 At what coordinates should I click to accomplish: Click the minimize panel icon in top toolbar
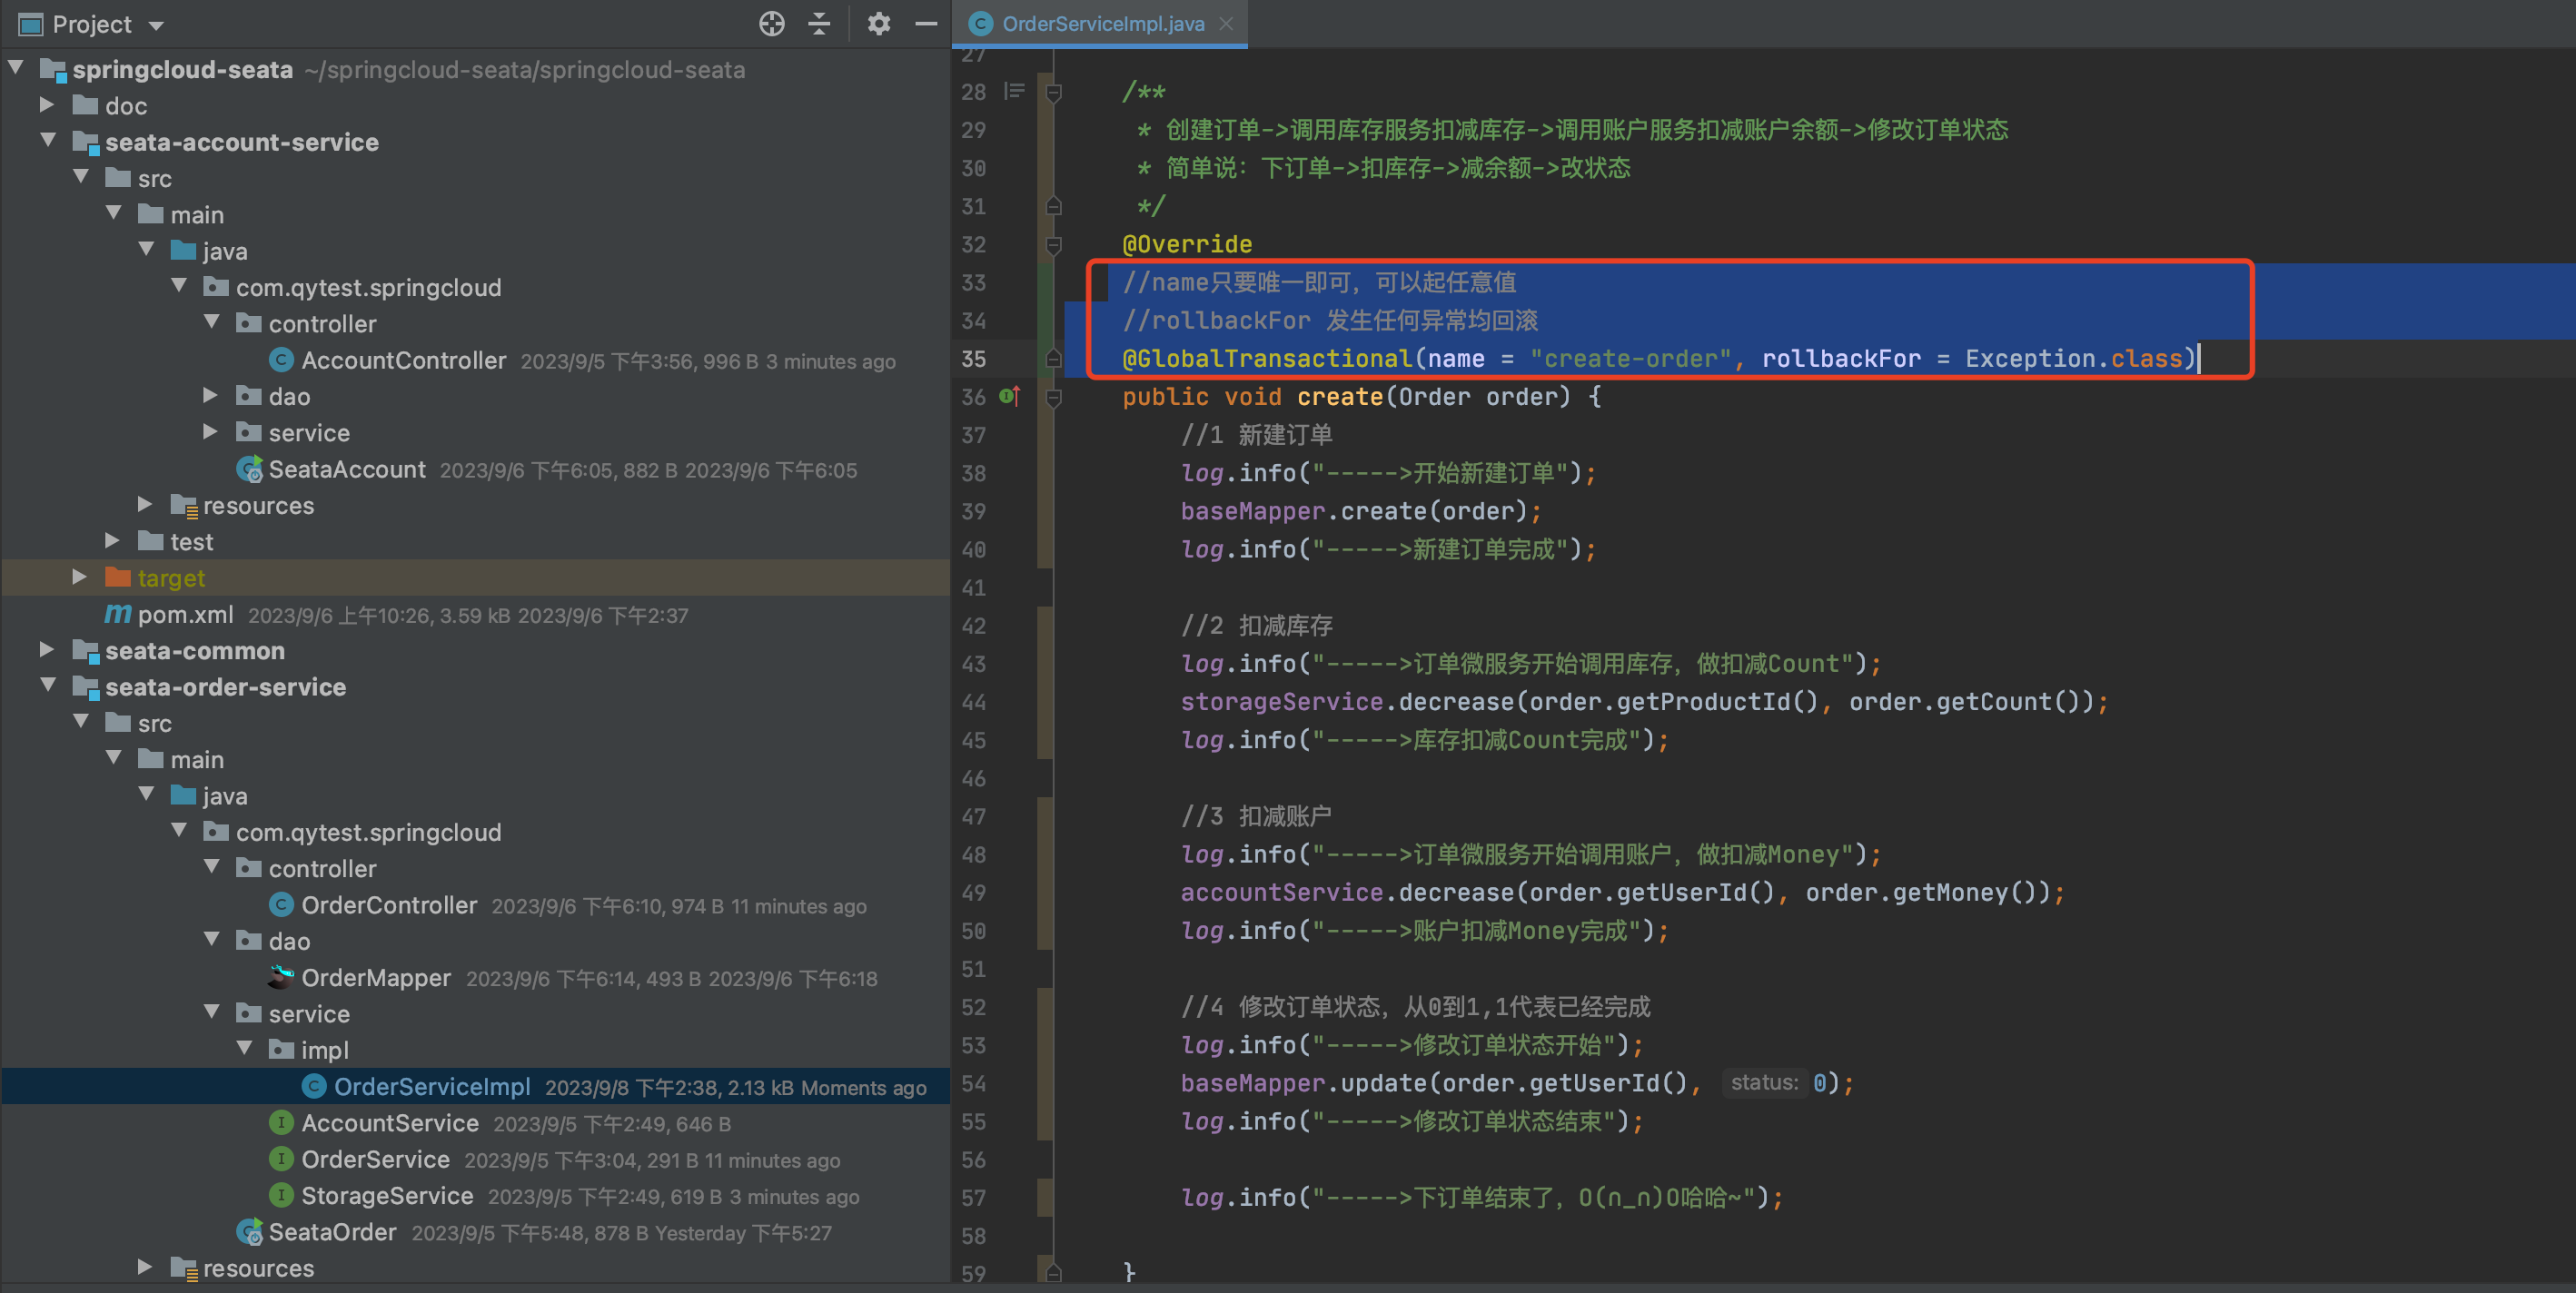point(926,22)
